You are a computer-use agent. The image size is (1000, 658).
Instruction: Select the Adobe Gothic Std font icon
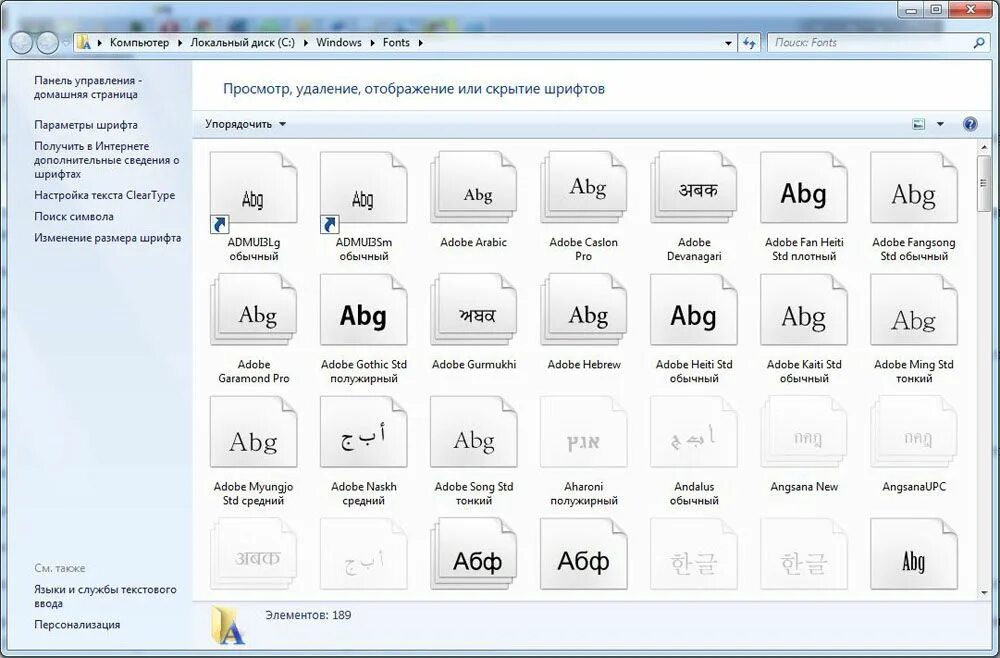point(364,310)
